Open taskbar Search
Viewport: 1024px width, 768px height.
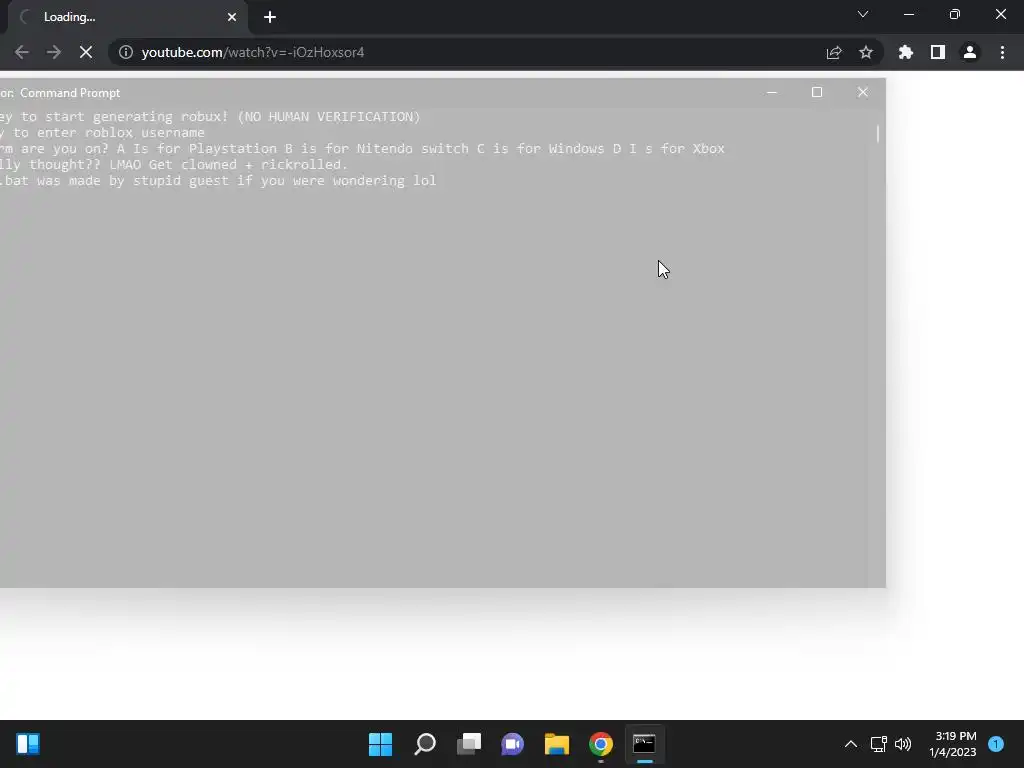tap(425, 744)
